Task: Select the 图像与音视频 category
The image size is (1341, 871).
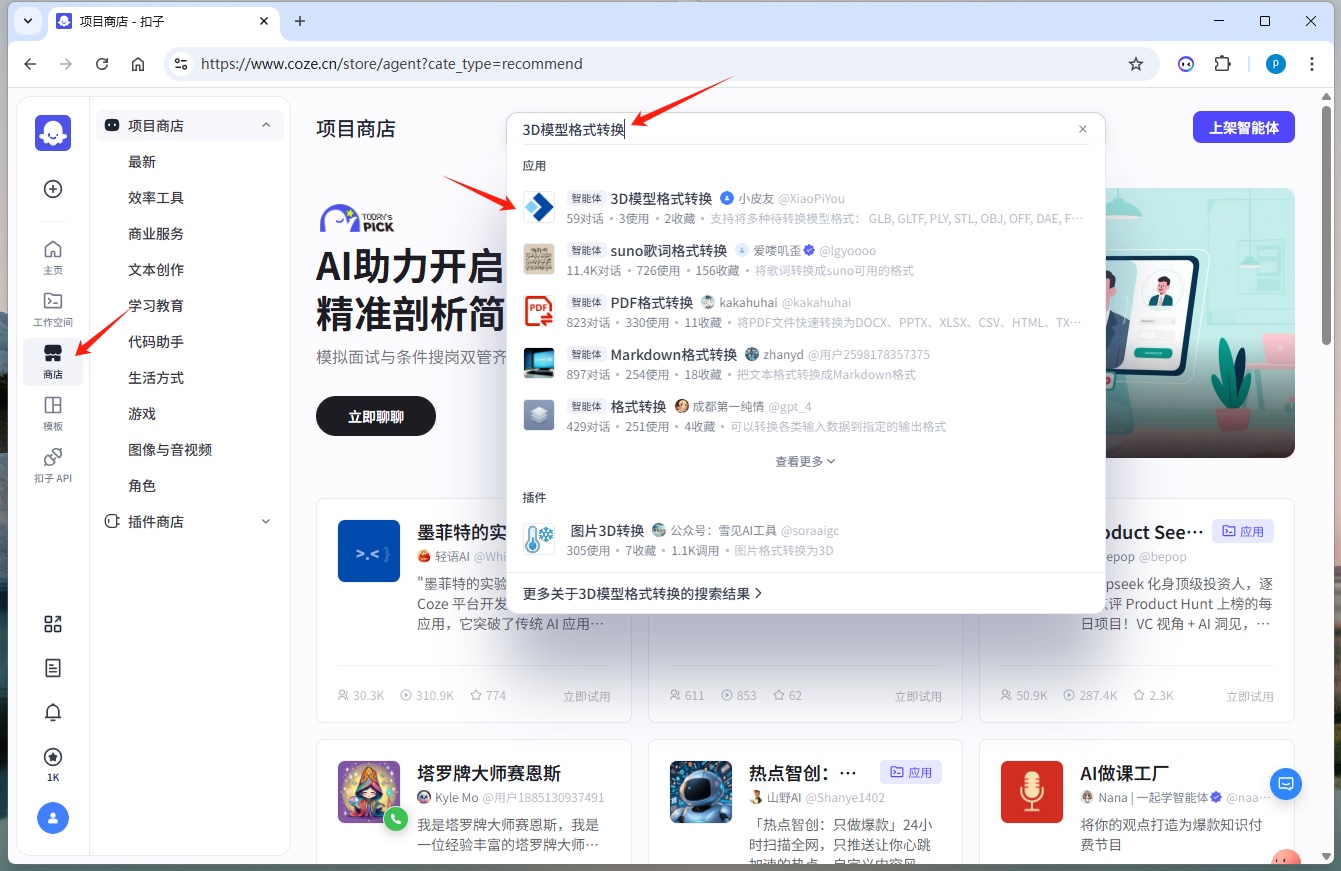Action: click(x=170, y=450)
